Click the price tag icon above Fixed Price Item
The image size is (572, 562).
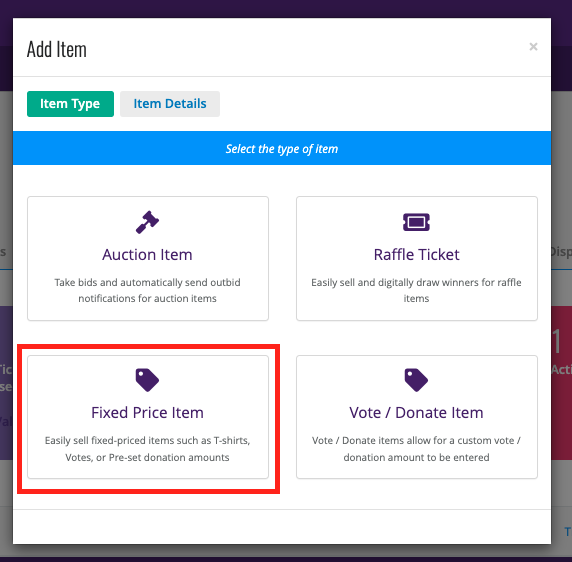pyautogui.click(x=147, y=380)
